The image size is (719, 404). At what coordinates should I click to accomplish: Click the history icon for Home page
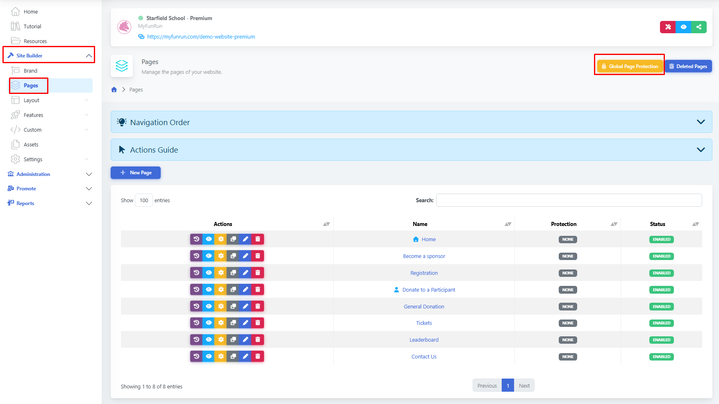pyautogui.click(x=197, y=239)
